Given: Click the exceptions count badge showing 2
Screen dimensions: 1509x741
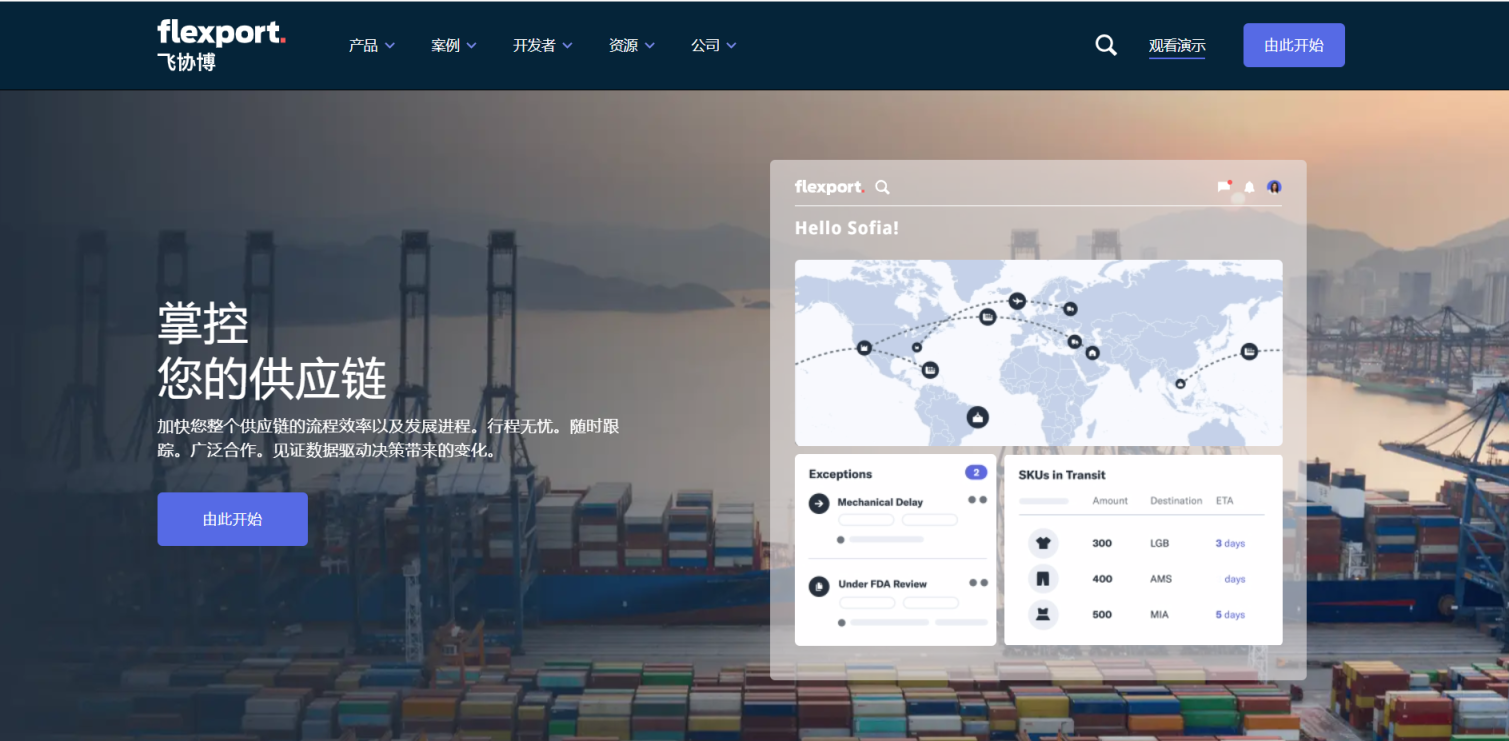Looking at the screenshot, I should point(975,472).
